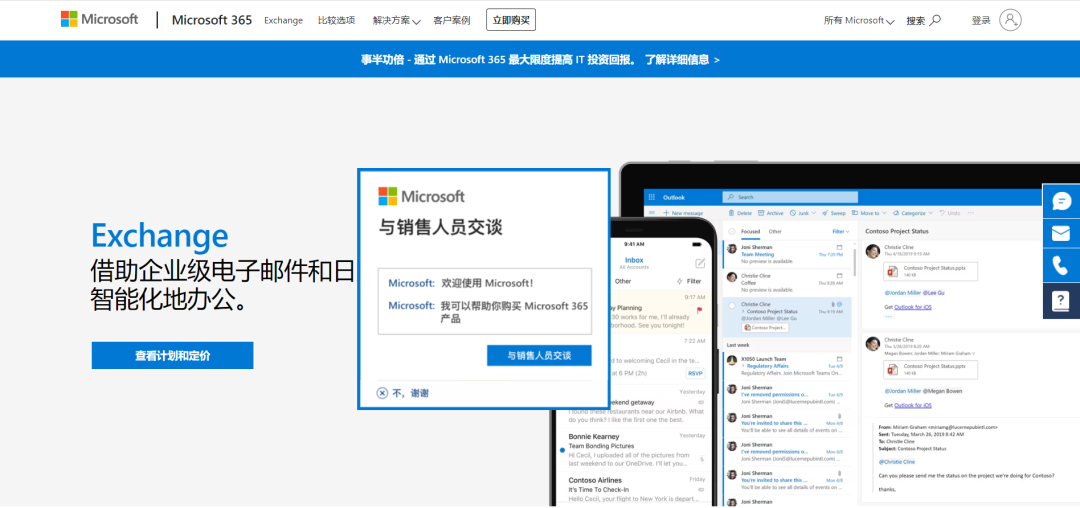Open the 比较选项 navigation item
The width and height of the screenshot is (1080, 508).
[x=336, y=21]
